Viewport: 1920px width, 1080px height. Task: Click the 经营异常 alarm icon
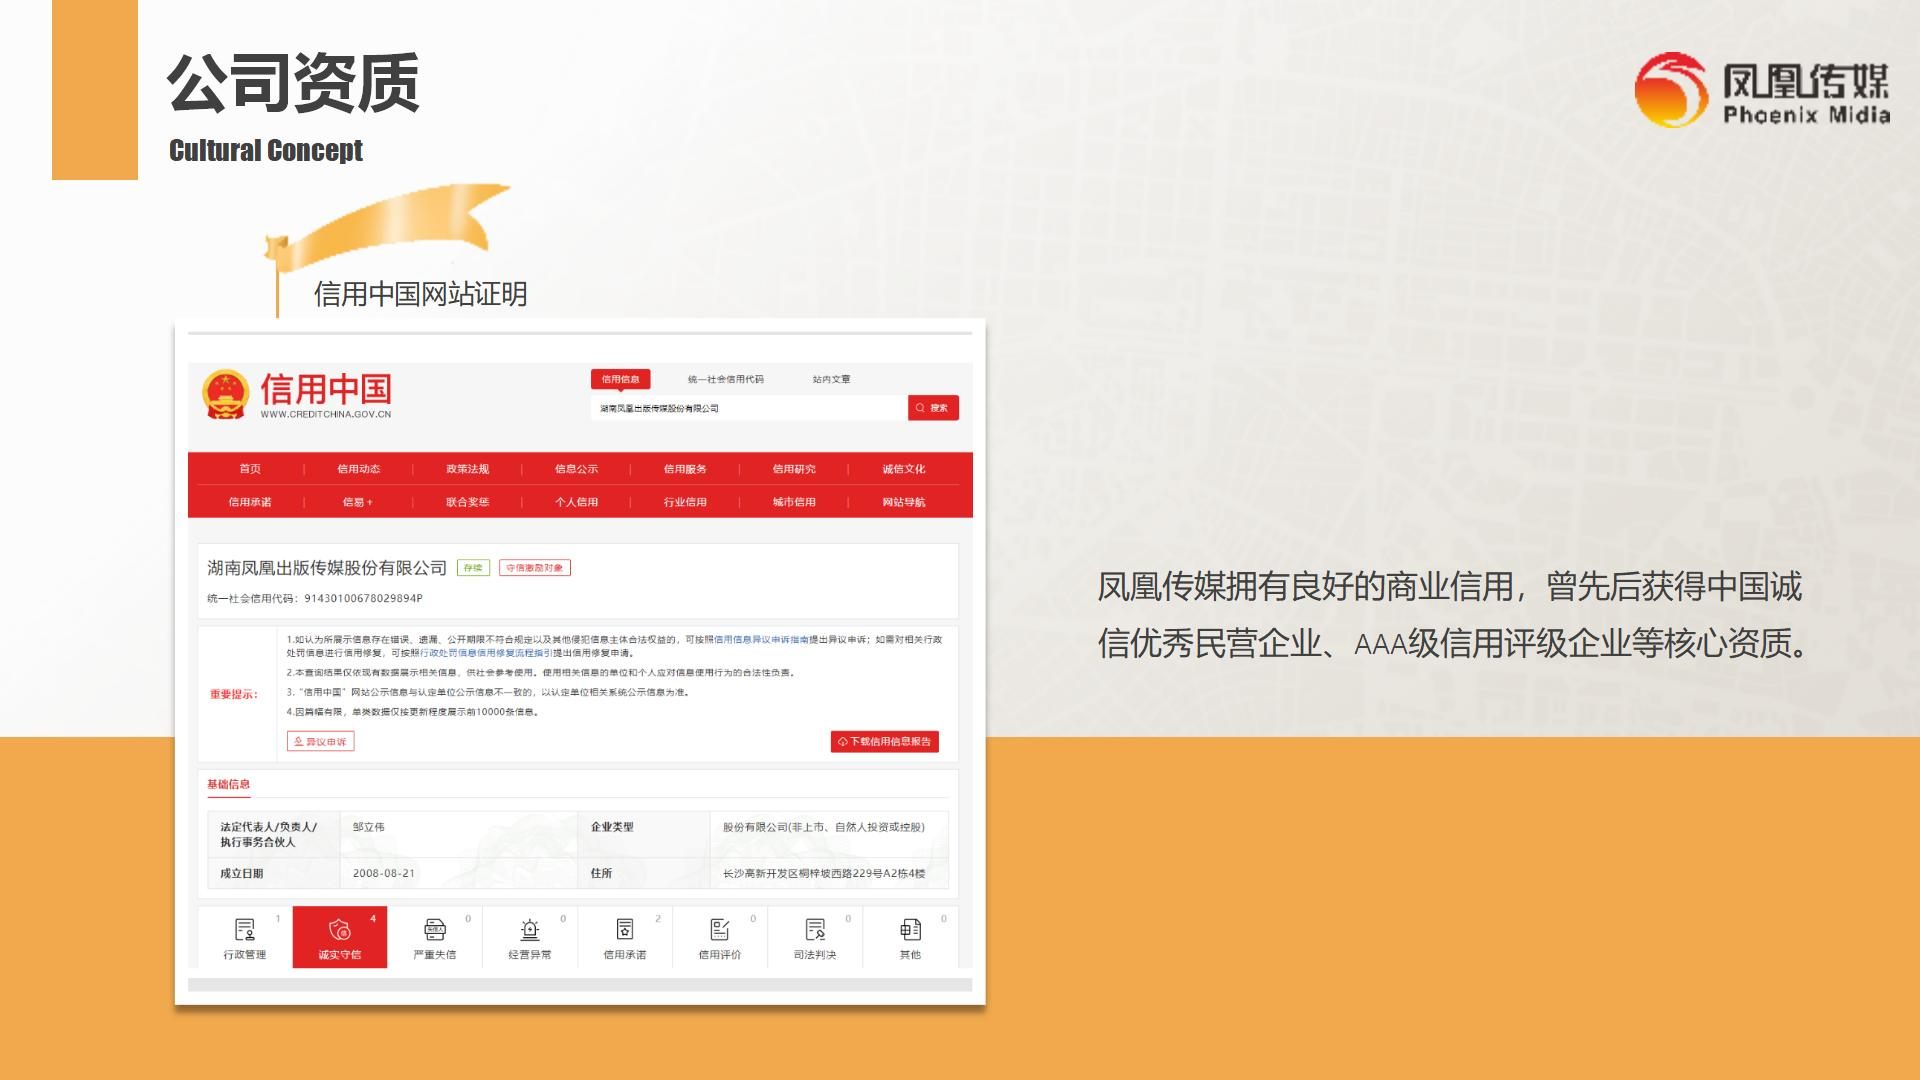click(530, 930)
